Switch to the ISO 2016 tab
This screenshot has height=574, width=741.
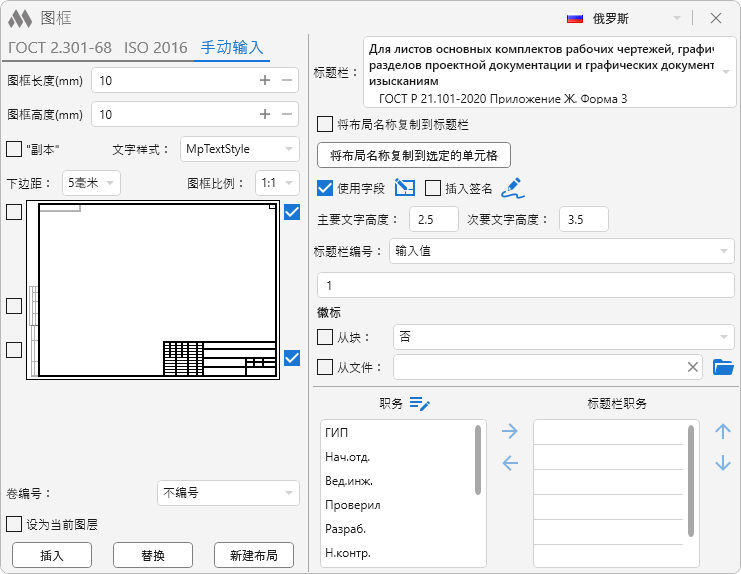[155, 47]
